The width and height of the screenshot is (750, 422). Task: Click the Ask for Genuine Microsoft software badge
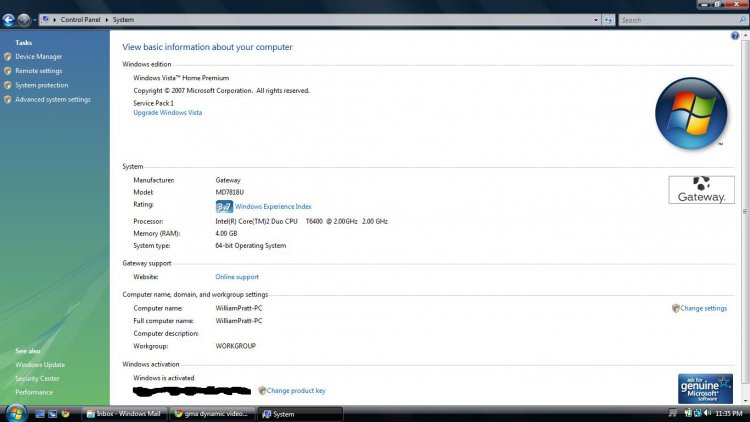click(705, 389)
